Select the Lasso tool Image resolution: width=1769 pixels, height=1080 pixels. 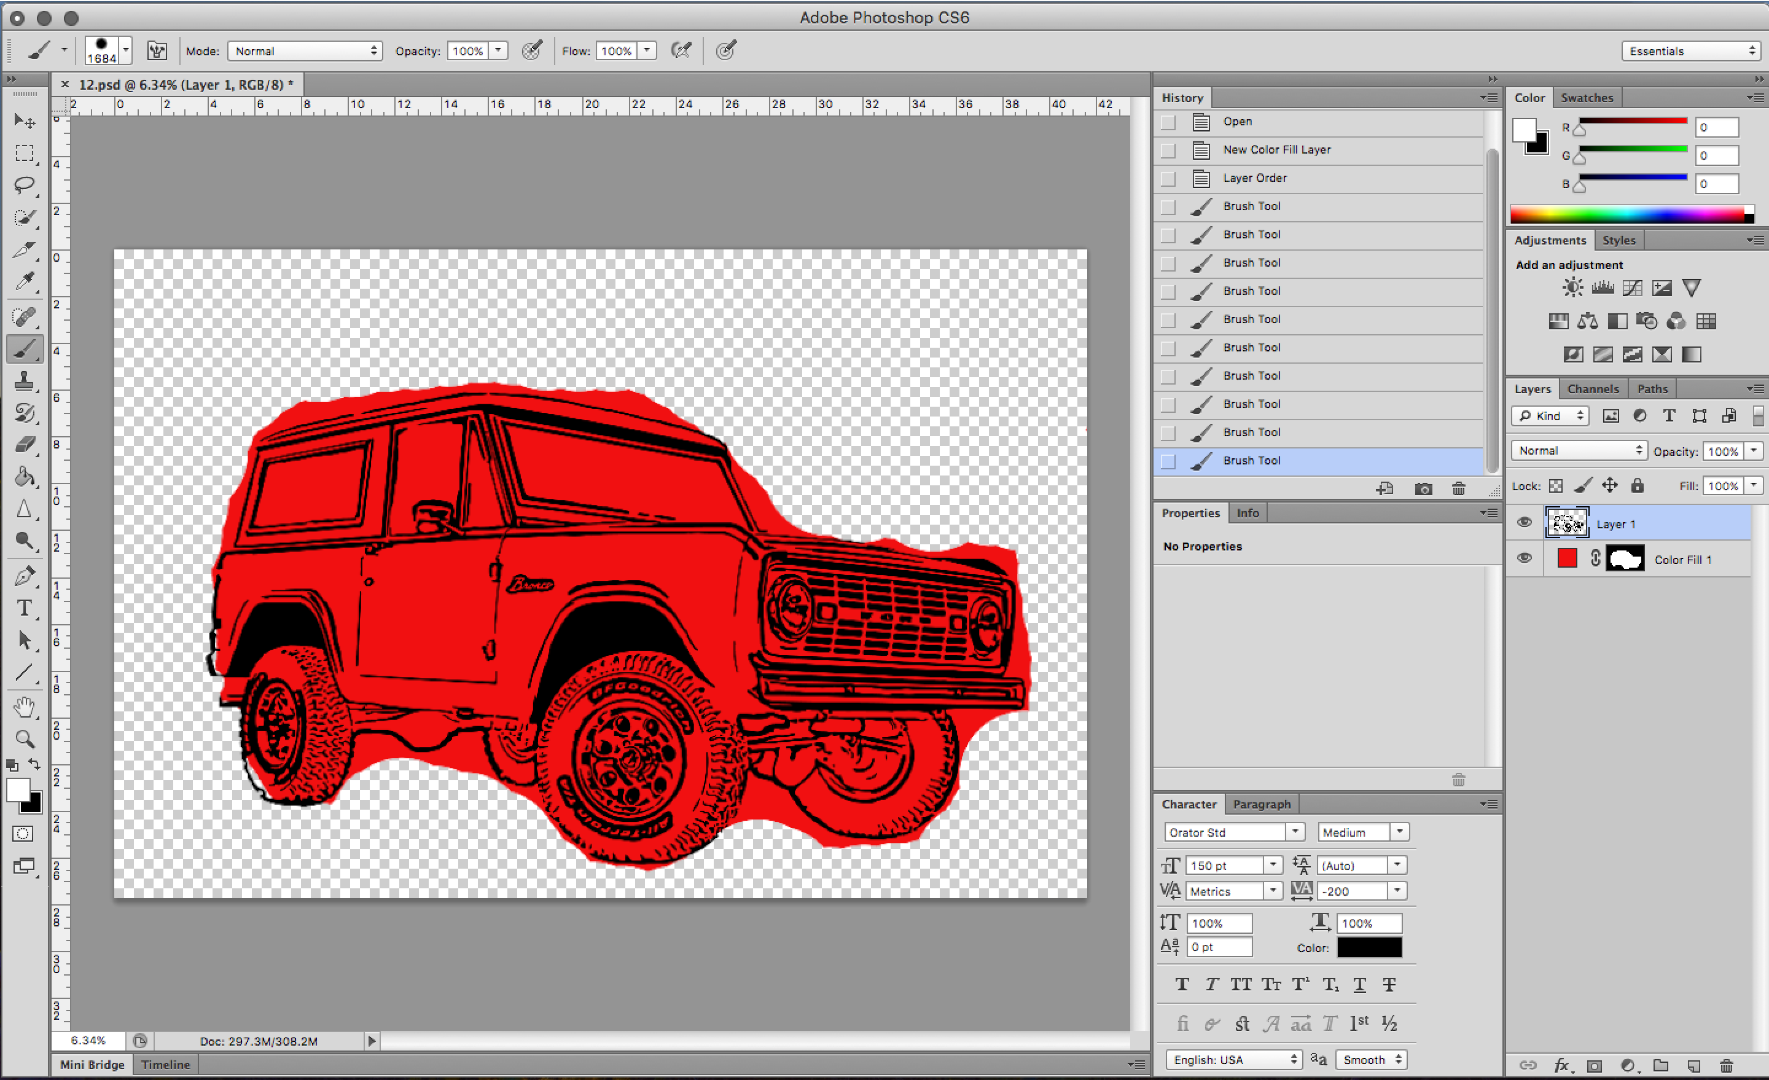click(x=25, y=186)
